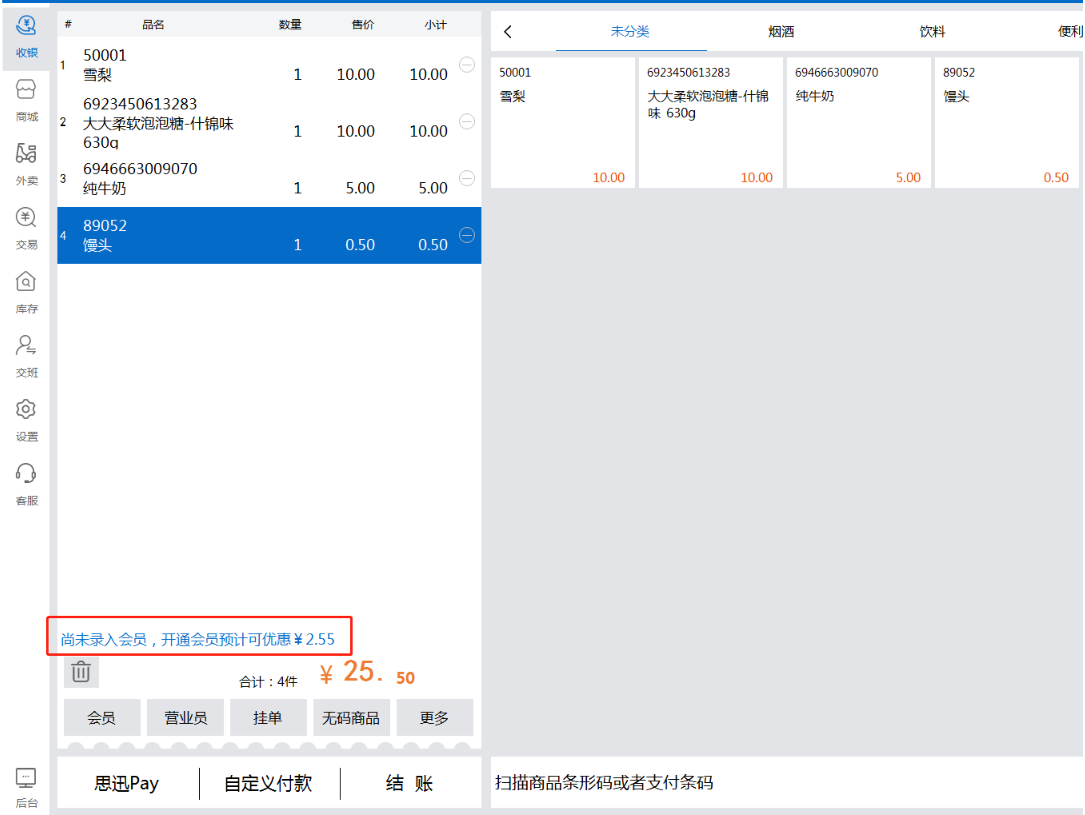Open the 商城 mall sidebar icon

point(26,101)
